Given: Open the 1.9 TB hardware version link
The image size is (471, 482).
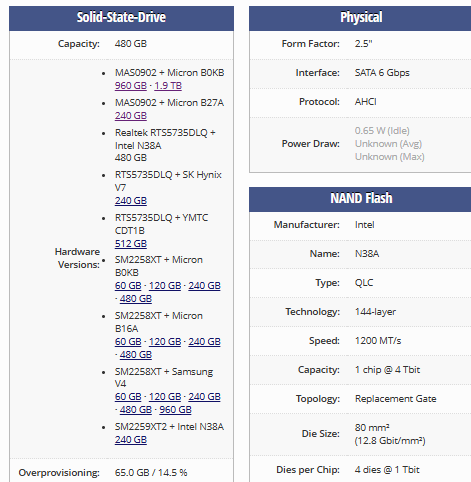Looking at the screenshot, I should point(168,86).
